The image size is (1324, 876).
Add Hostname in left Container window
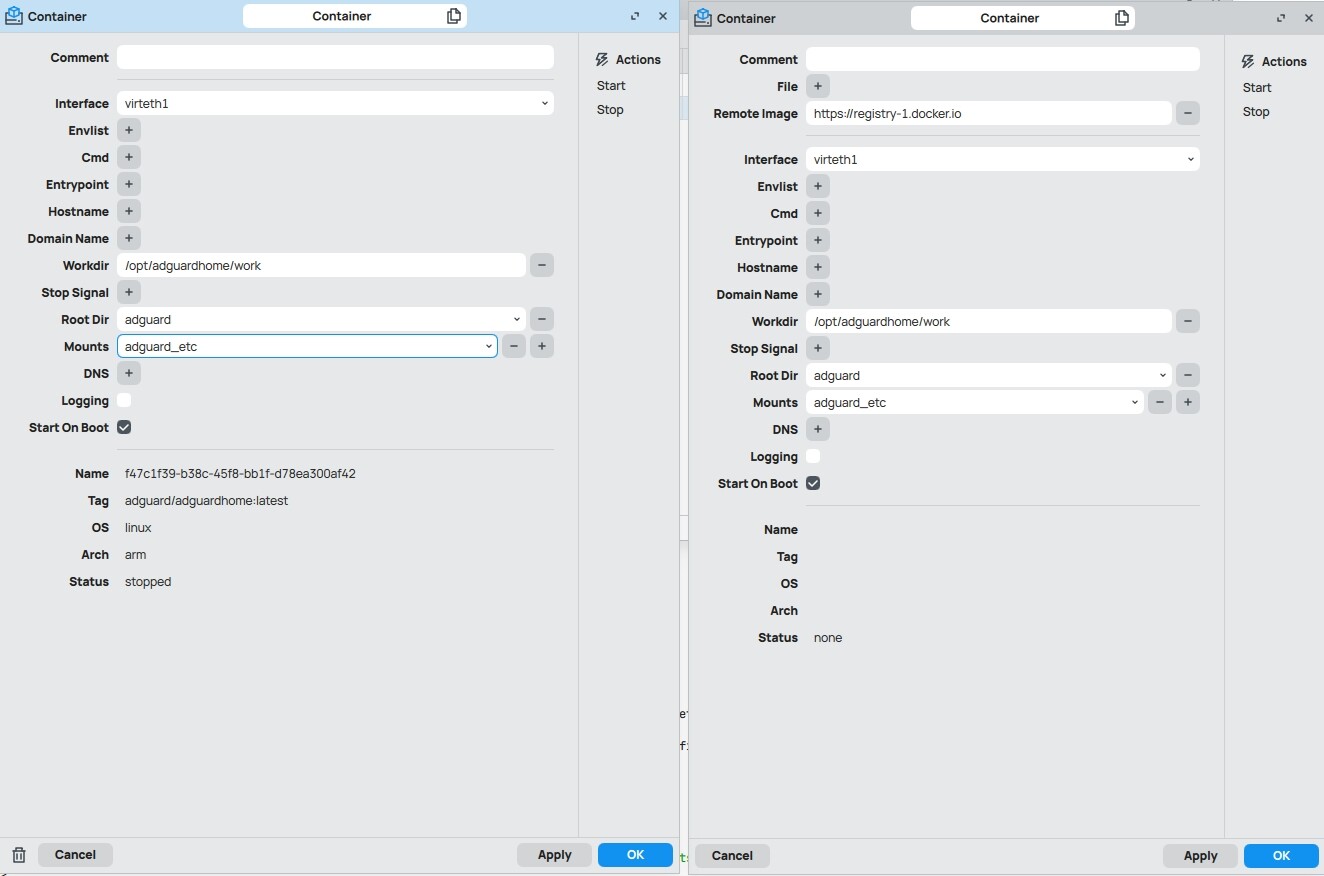(x=129, y=211)
